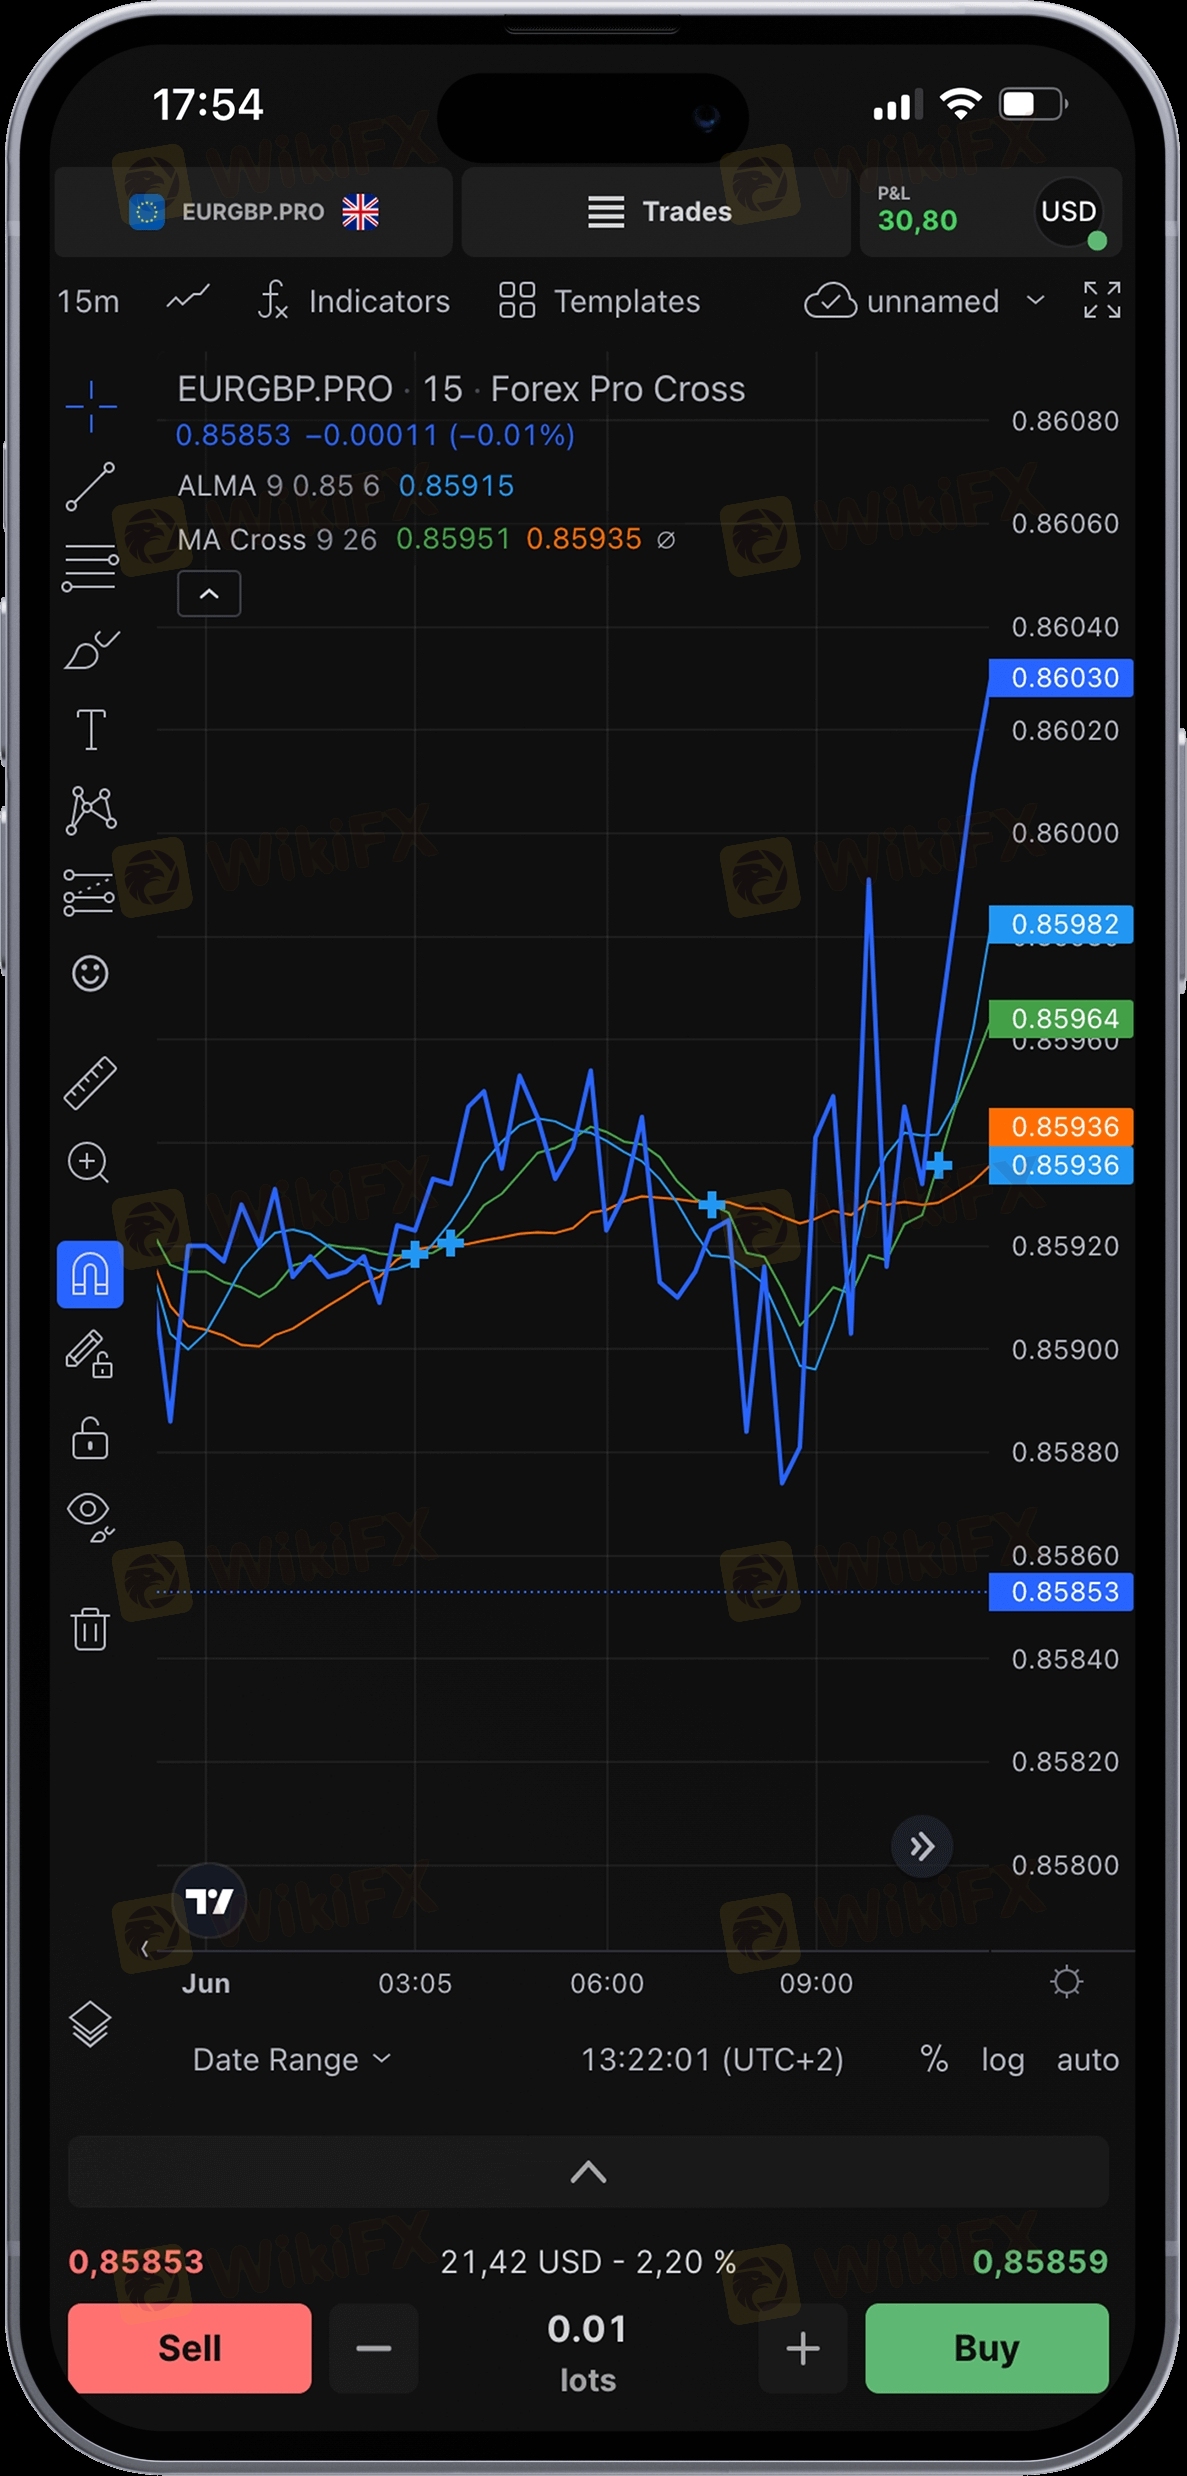Open the forecasting and measurement tools
The width and height of the screenshot is (1187, 2476).
coord(89,892)
